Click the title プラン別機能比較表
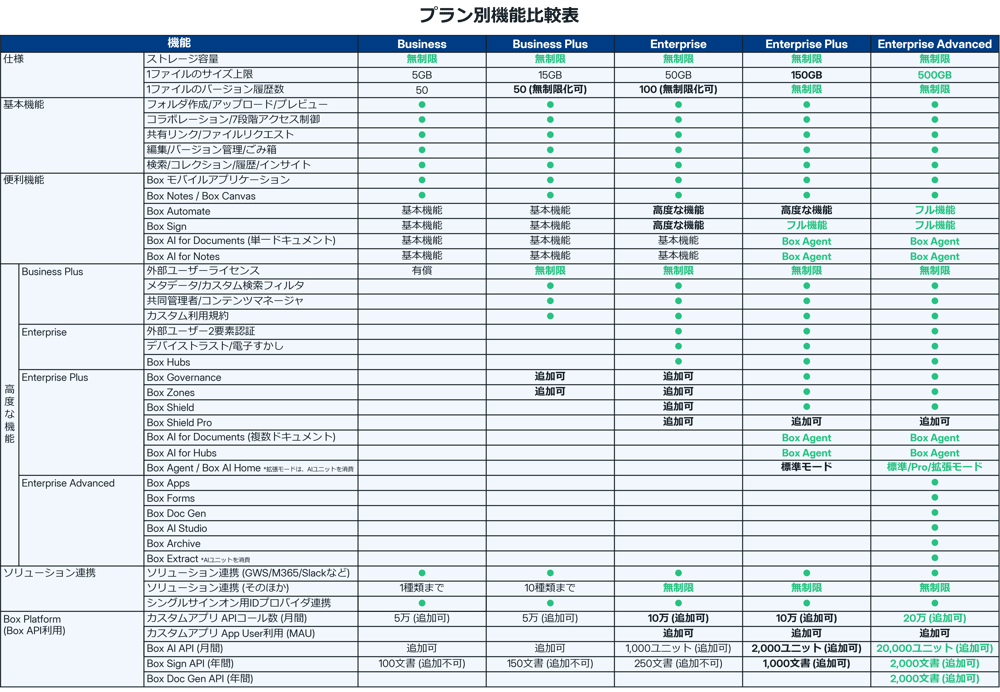 [x=499, y=15]
